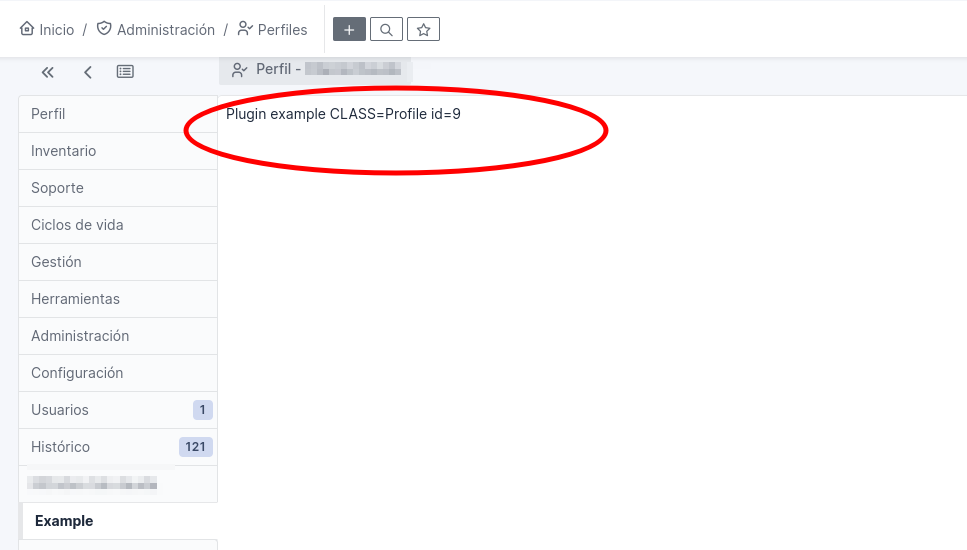
Task: Switch to the Inventario tab
Action: [x=118, y=151]
